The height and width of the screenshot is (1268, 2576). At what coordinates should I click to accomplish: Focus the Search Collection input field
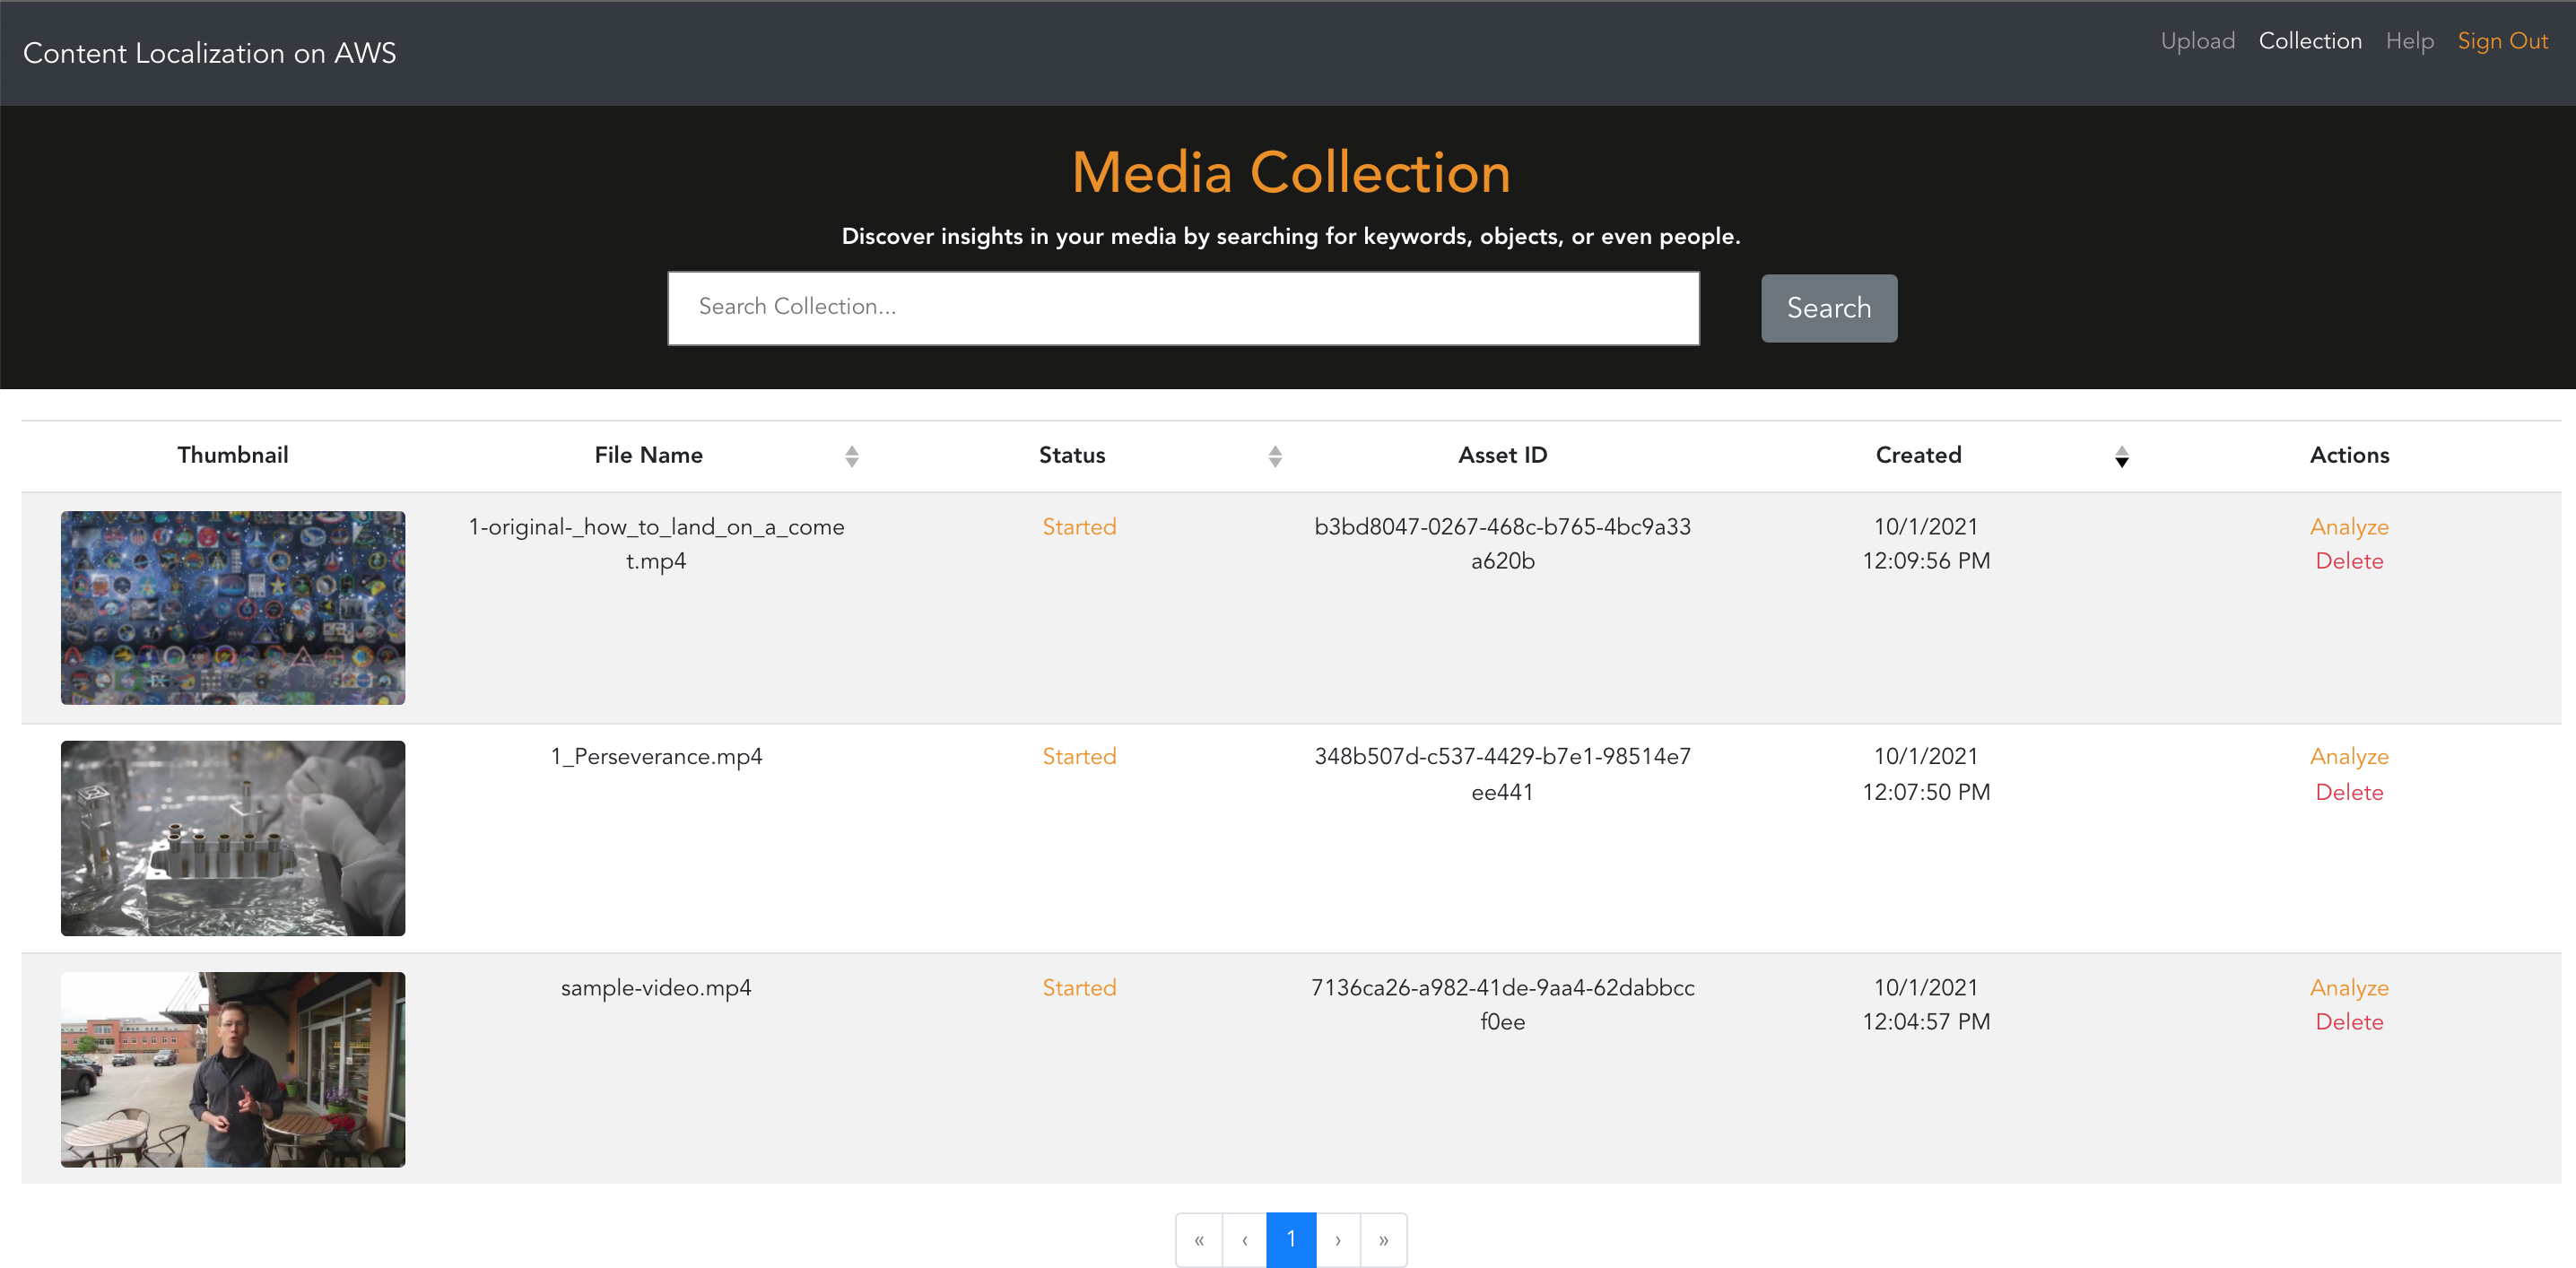click(x=1183, y=308)
